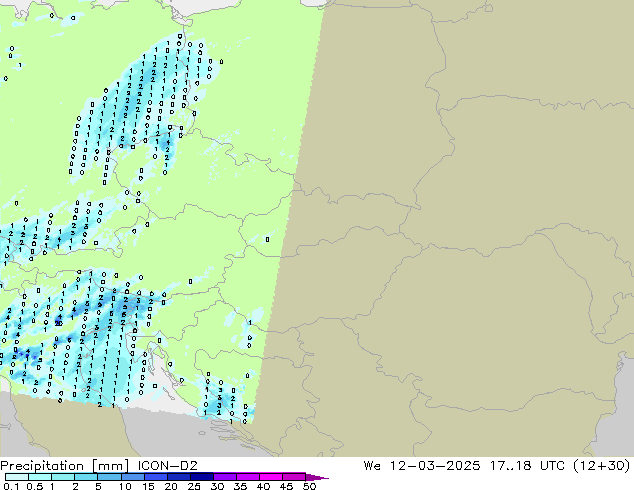
Task: Select the 30–35 mm purple legend swatch
Action: pos(224,477)
